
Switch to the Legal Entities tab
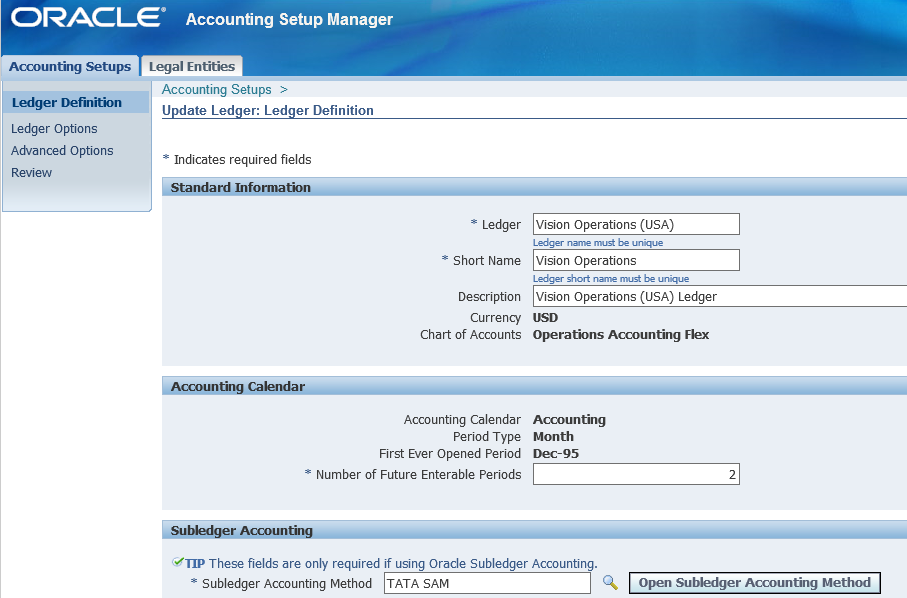(192, 67)
